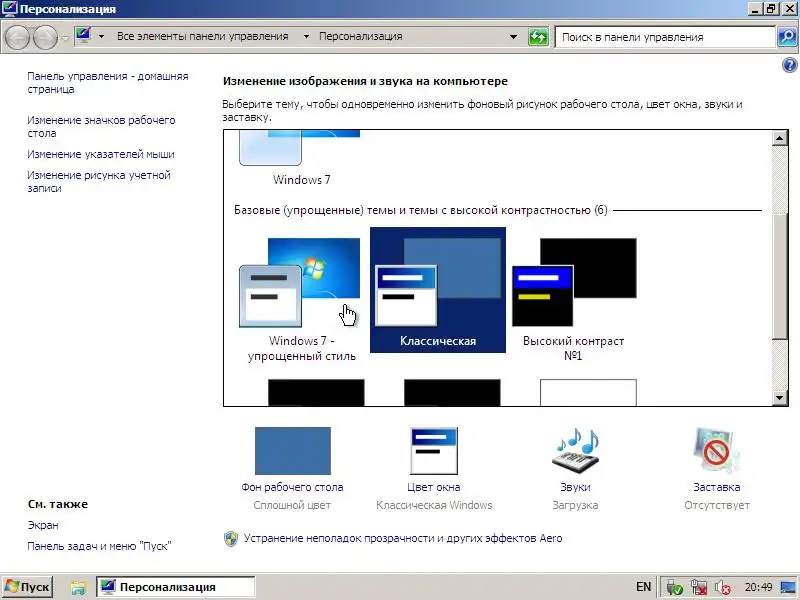Click the 'Звуки' music notes icon
Image resolution: width=800 pixels, height=600 pixels.
click(576, 451)
